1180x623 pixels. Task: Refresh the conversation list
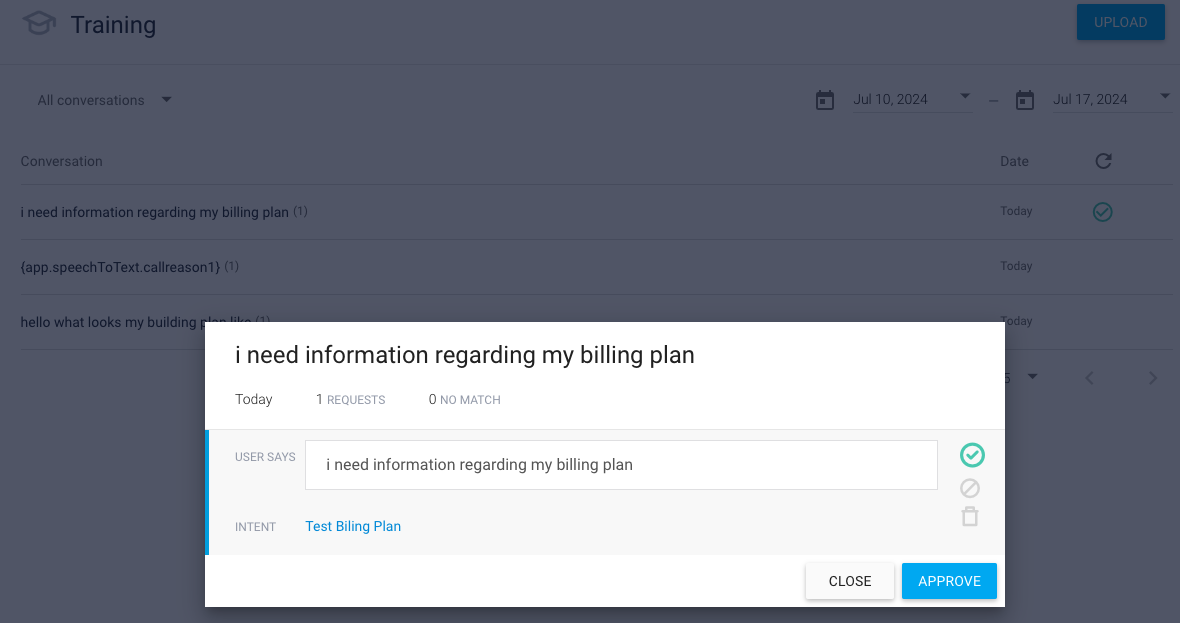[x=1103, y=161]
